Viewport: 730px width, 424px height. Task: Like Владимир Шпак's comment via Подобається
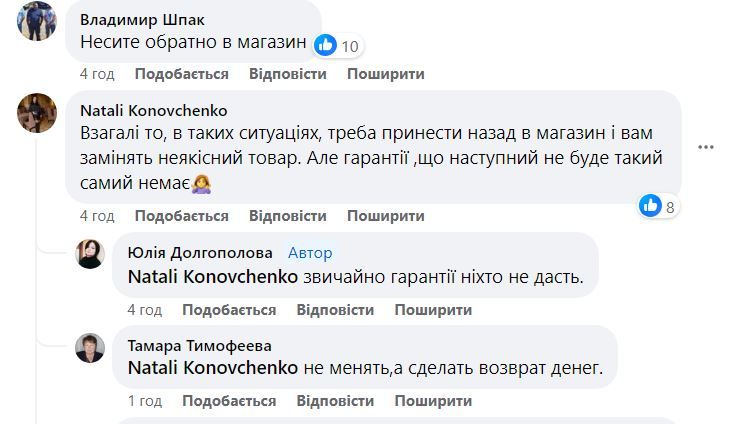coord(181,74)
